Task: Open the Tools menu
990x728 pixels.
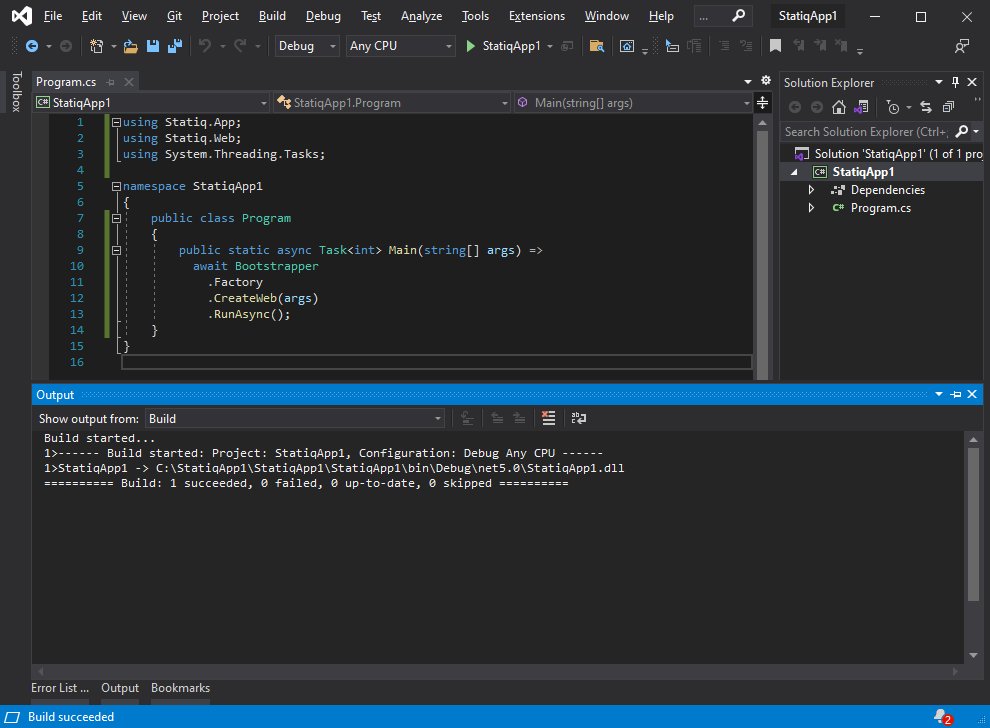Action: pos(475,16)
